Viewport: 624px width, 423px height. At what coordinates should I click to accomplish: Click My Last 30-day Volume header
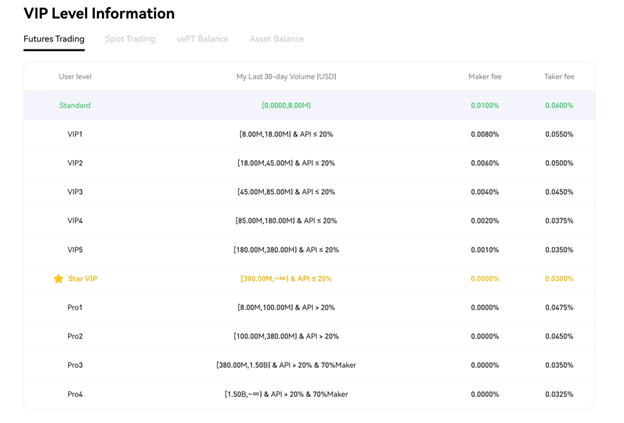tap(286, 76)
